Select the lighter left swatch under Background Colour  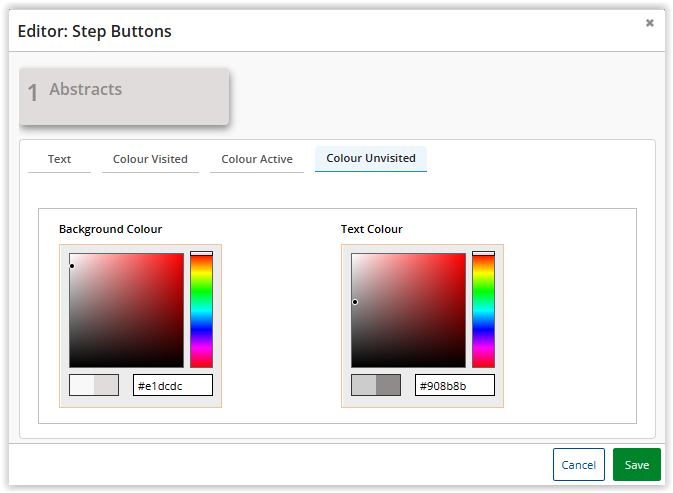click(x=82, y=385)
